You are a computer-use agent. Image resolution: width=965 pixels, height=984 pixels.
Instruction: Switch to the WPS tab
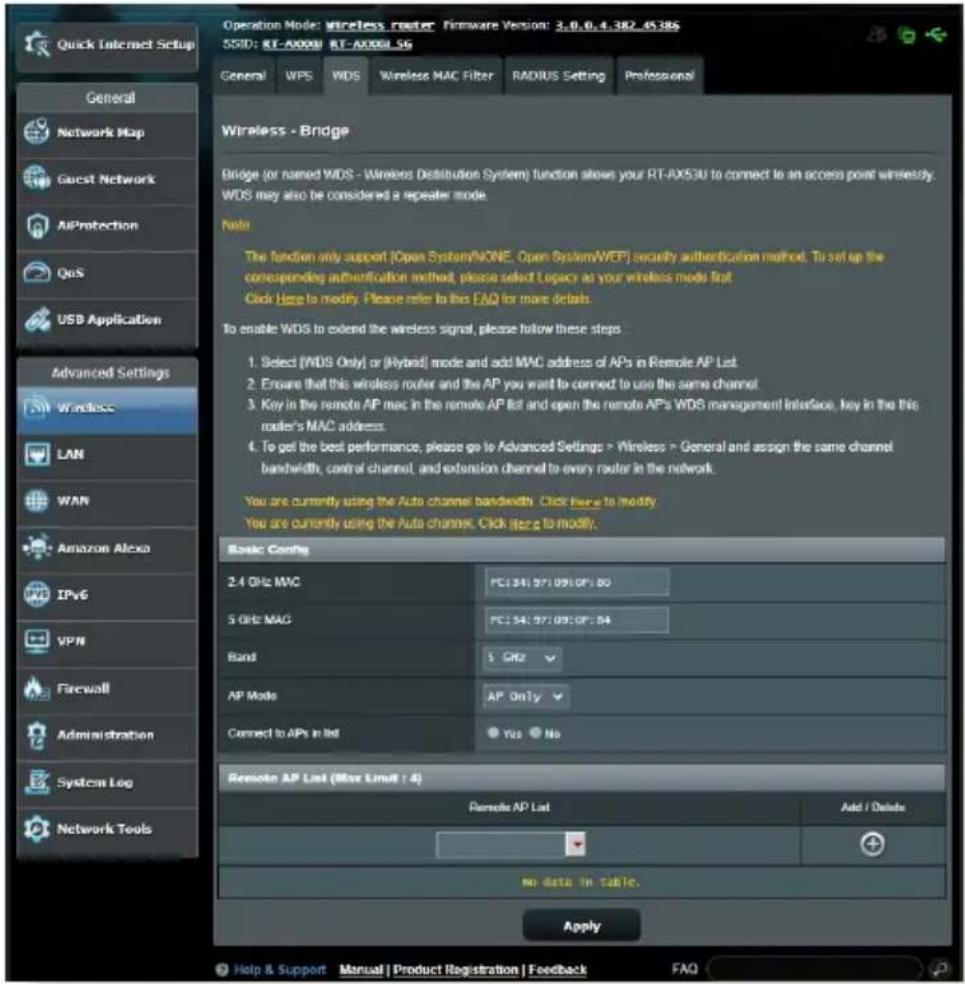[299, 76]
